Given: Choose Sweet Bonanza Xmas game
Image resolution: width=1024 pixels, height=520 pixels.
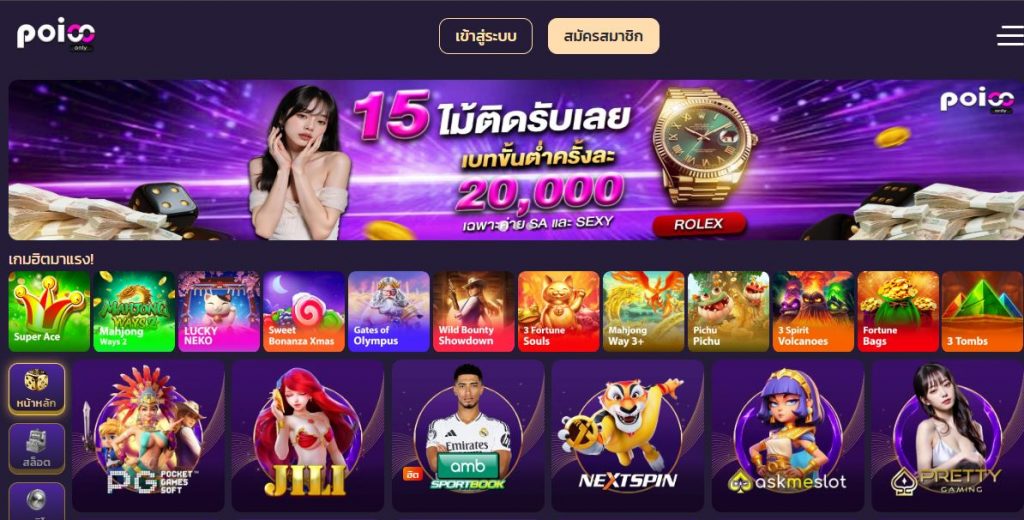Looking at the screenshot, I should point(304,312).
